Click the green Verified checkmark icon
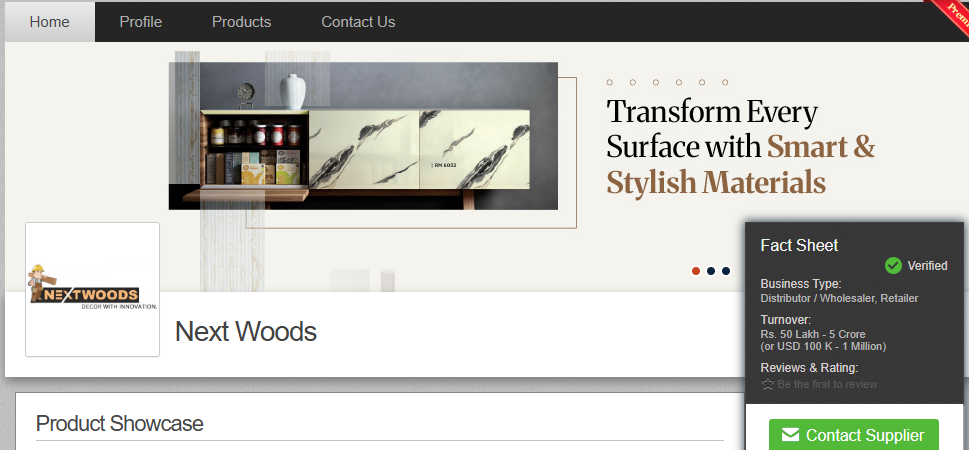 (x=893, y=265)
